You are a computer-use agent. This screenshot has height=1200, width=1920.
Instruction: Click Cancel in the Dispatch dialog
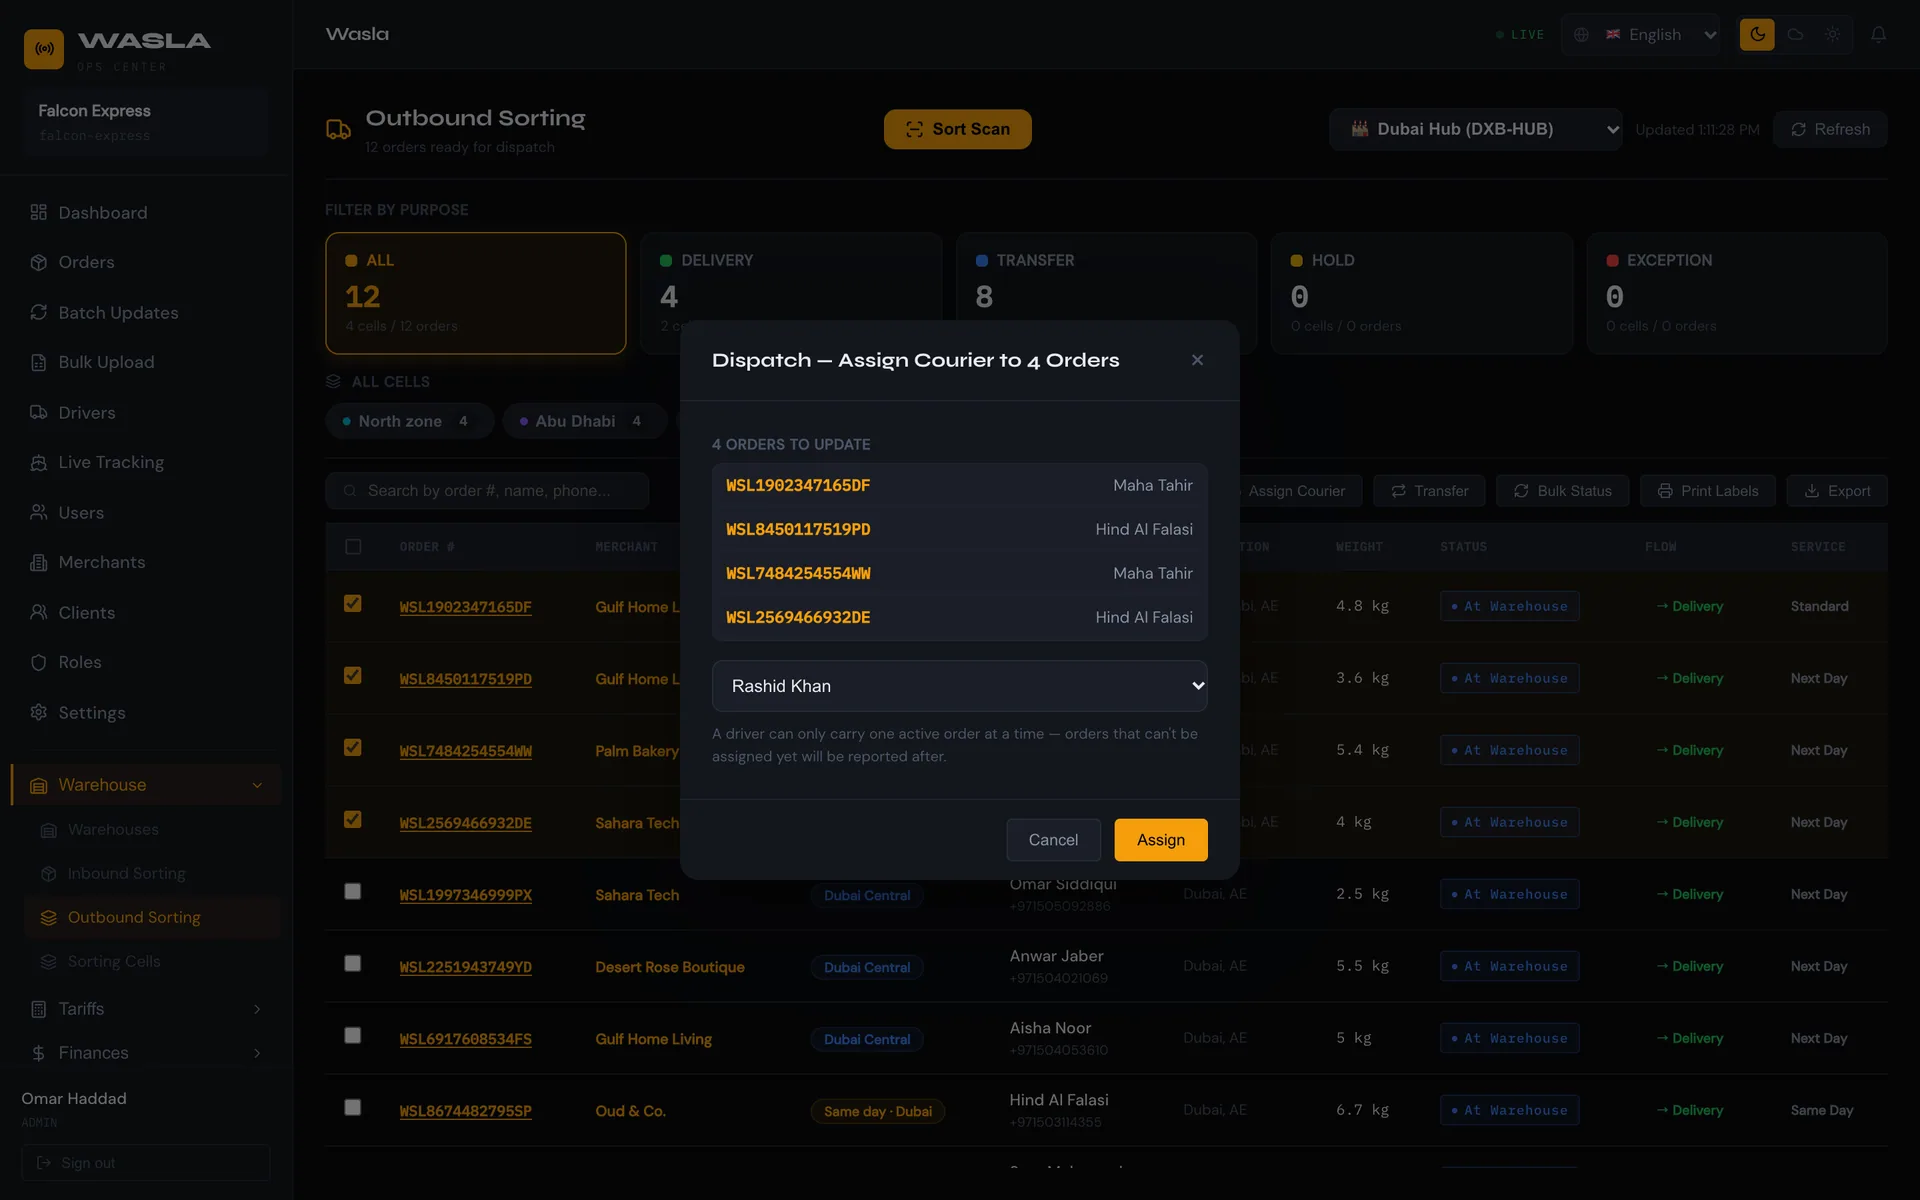[1053, 840]
